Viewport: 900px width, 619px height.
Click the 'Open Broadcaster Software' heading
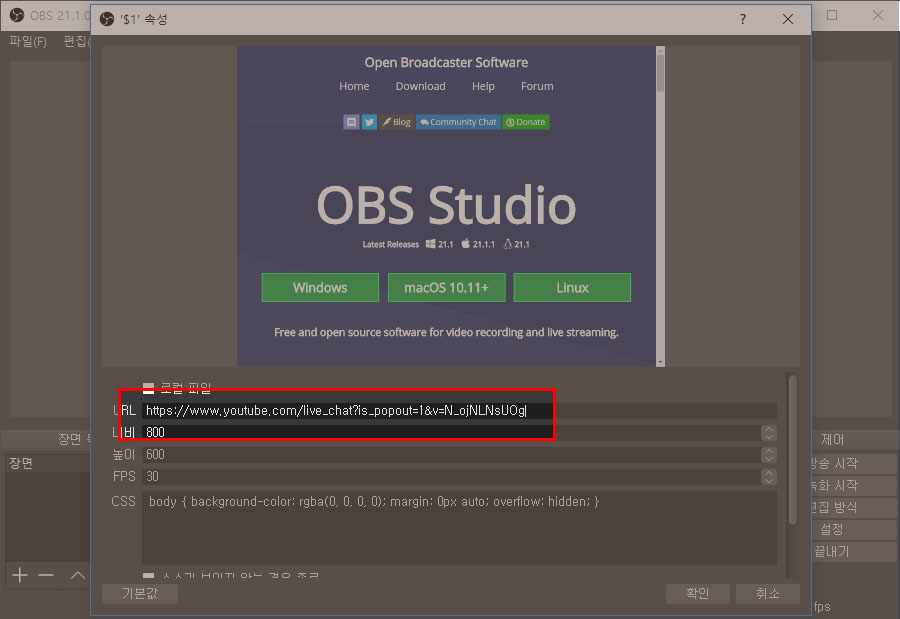(x=446, y=63)
